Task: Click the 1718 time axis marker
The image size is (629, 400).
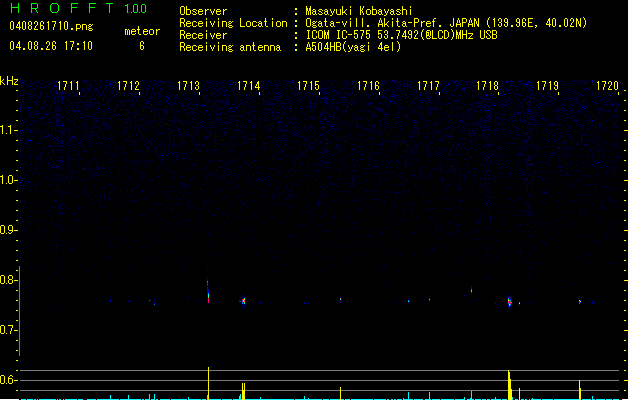Action: point(487,86)
